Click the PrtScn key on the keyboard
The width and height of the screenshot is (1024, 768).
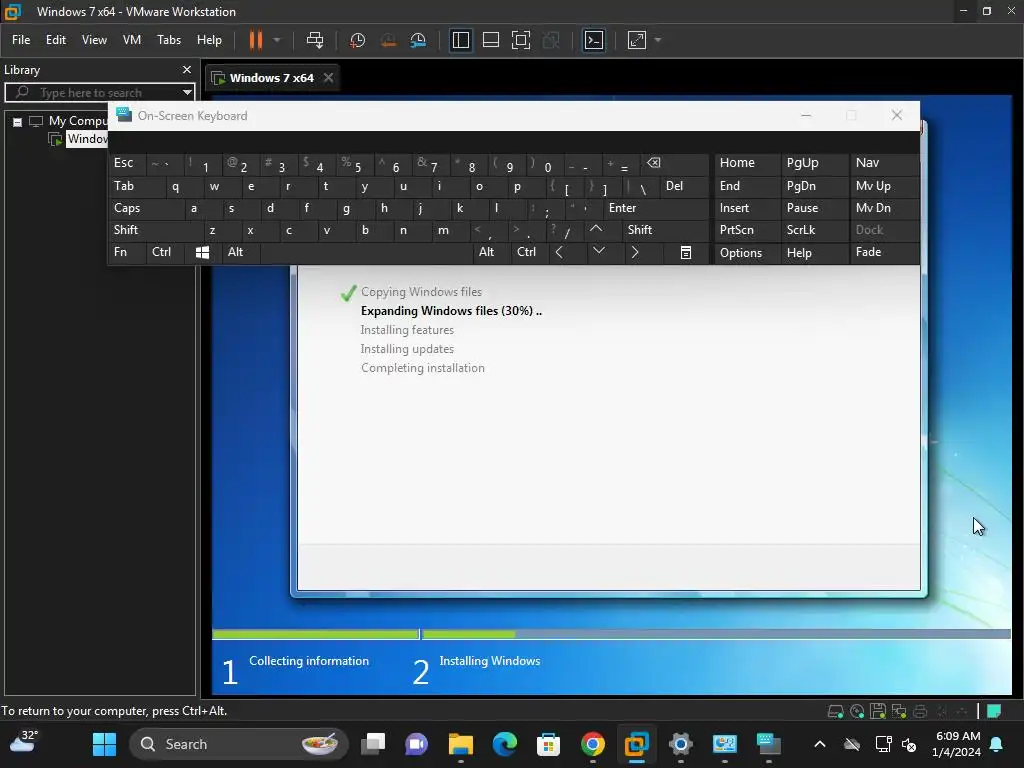click(x=746, y=230)
